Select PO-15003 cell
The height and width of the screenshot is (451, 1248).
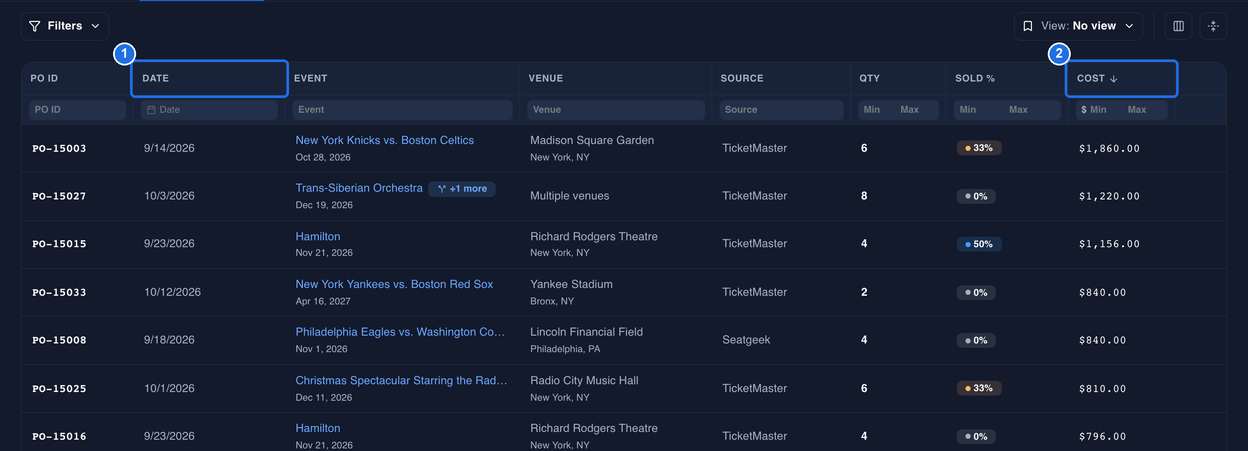point(59,148)
